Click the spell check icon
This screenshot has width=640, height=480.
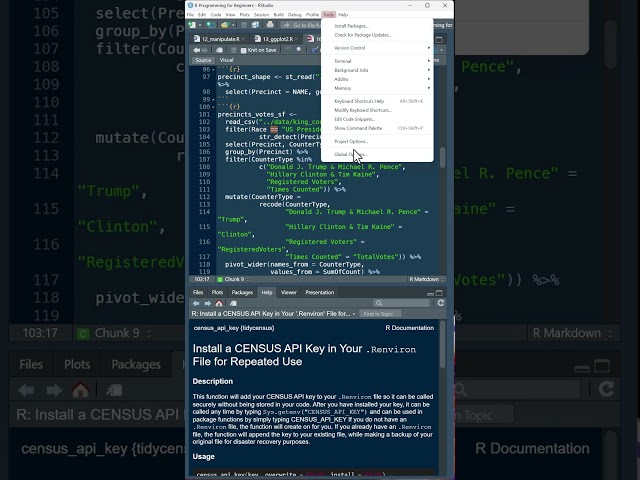(x=288, y=50)
